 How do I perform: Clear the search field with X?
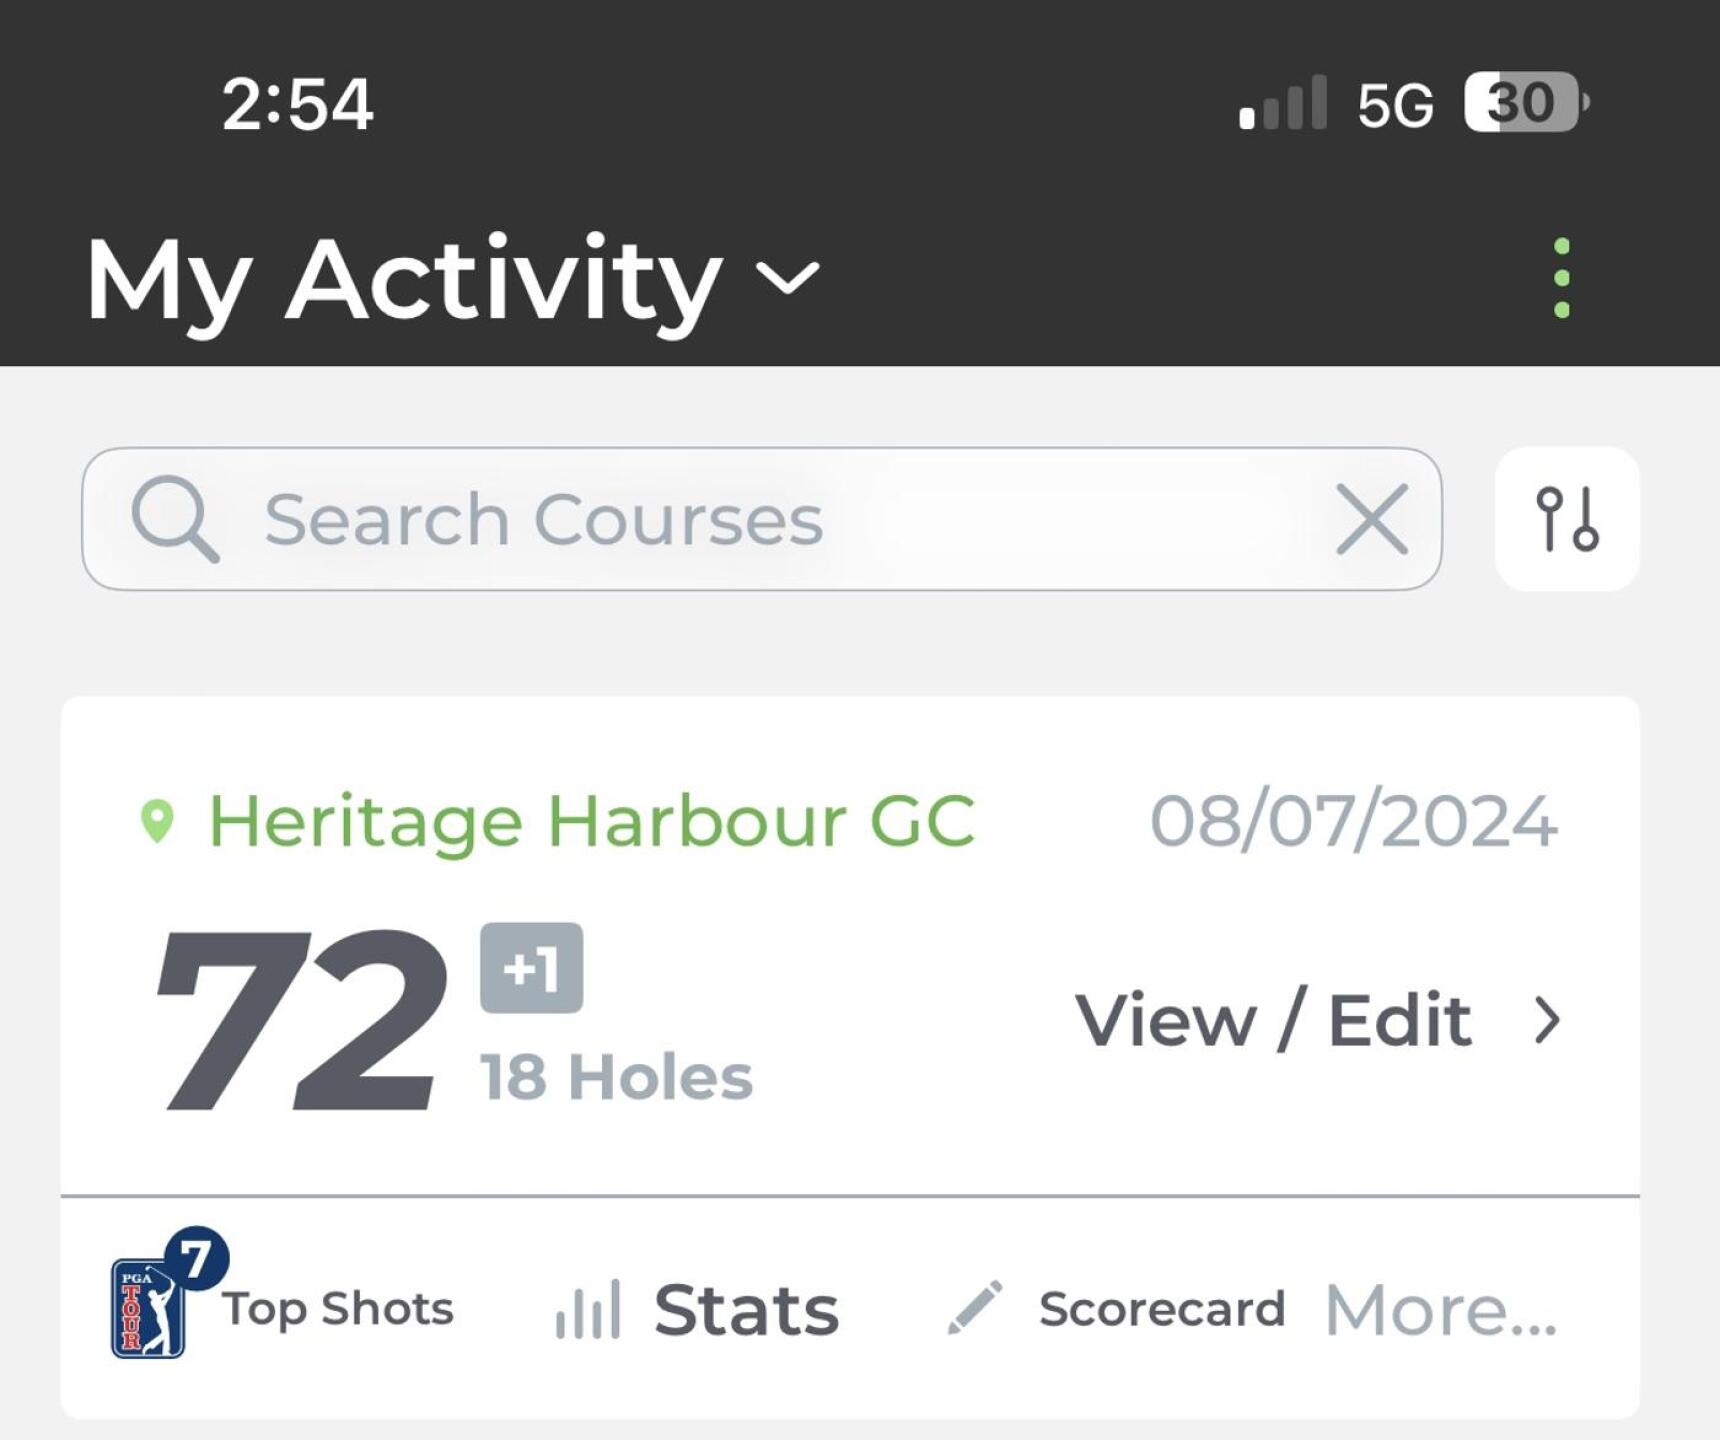point(1372,519)
